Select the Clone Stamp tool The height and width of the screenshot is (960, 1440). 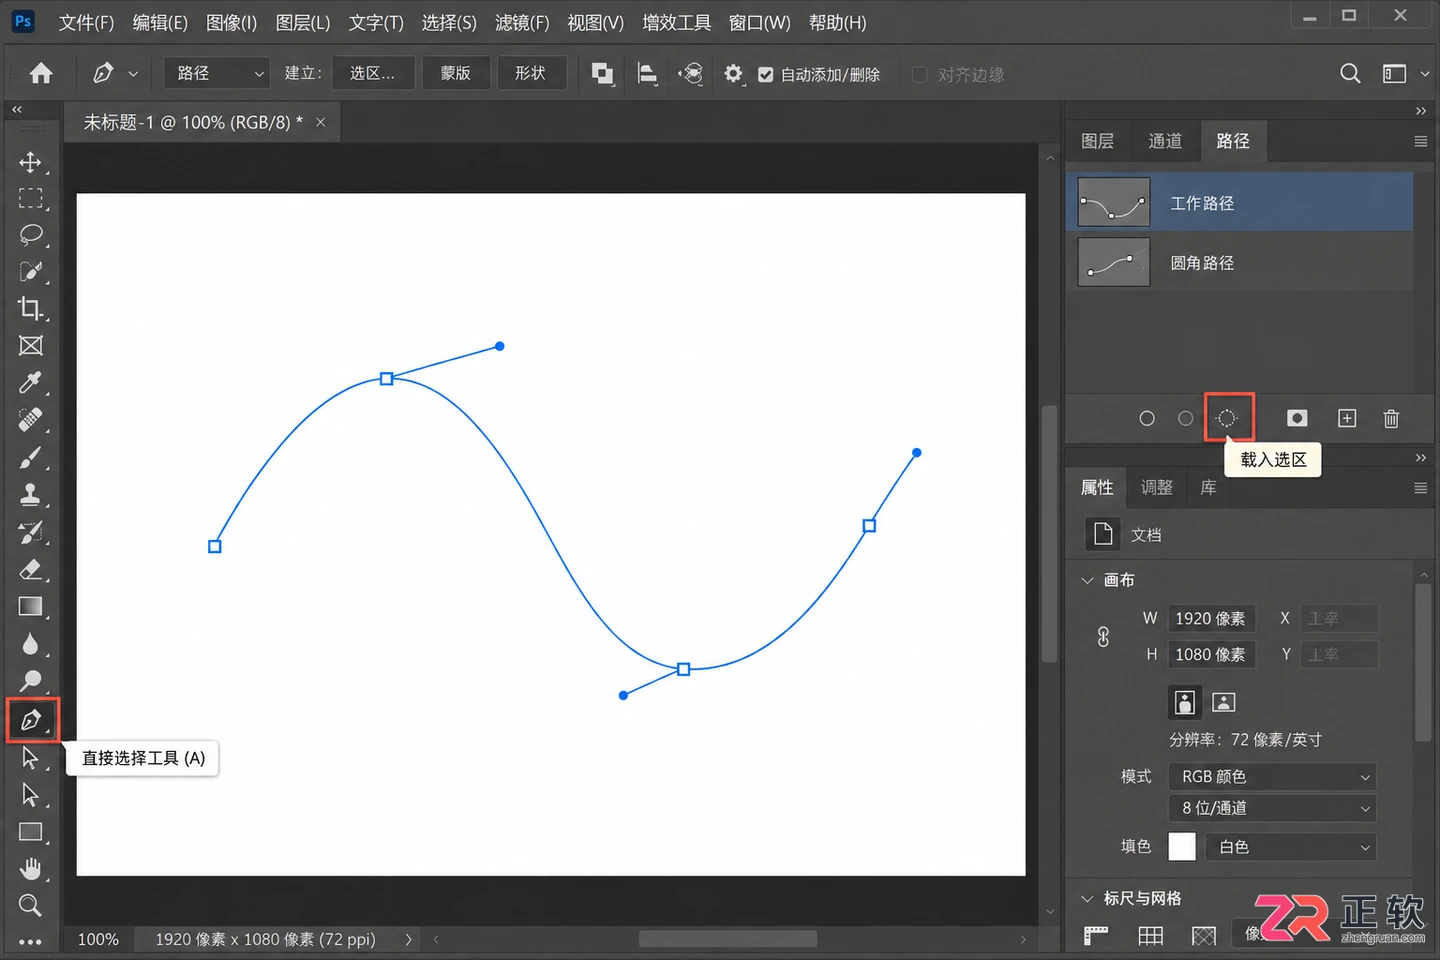point(30,495)
